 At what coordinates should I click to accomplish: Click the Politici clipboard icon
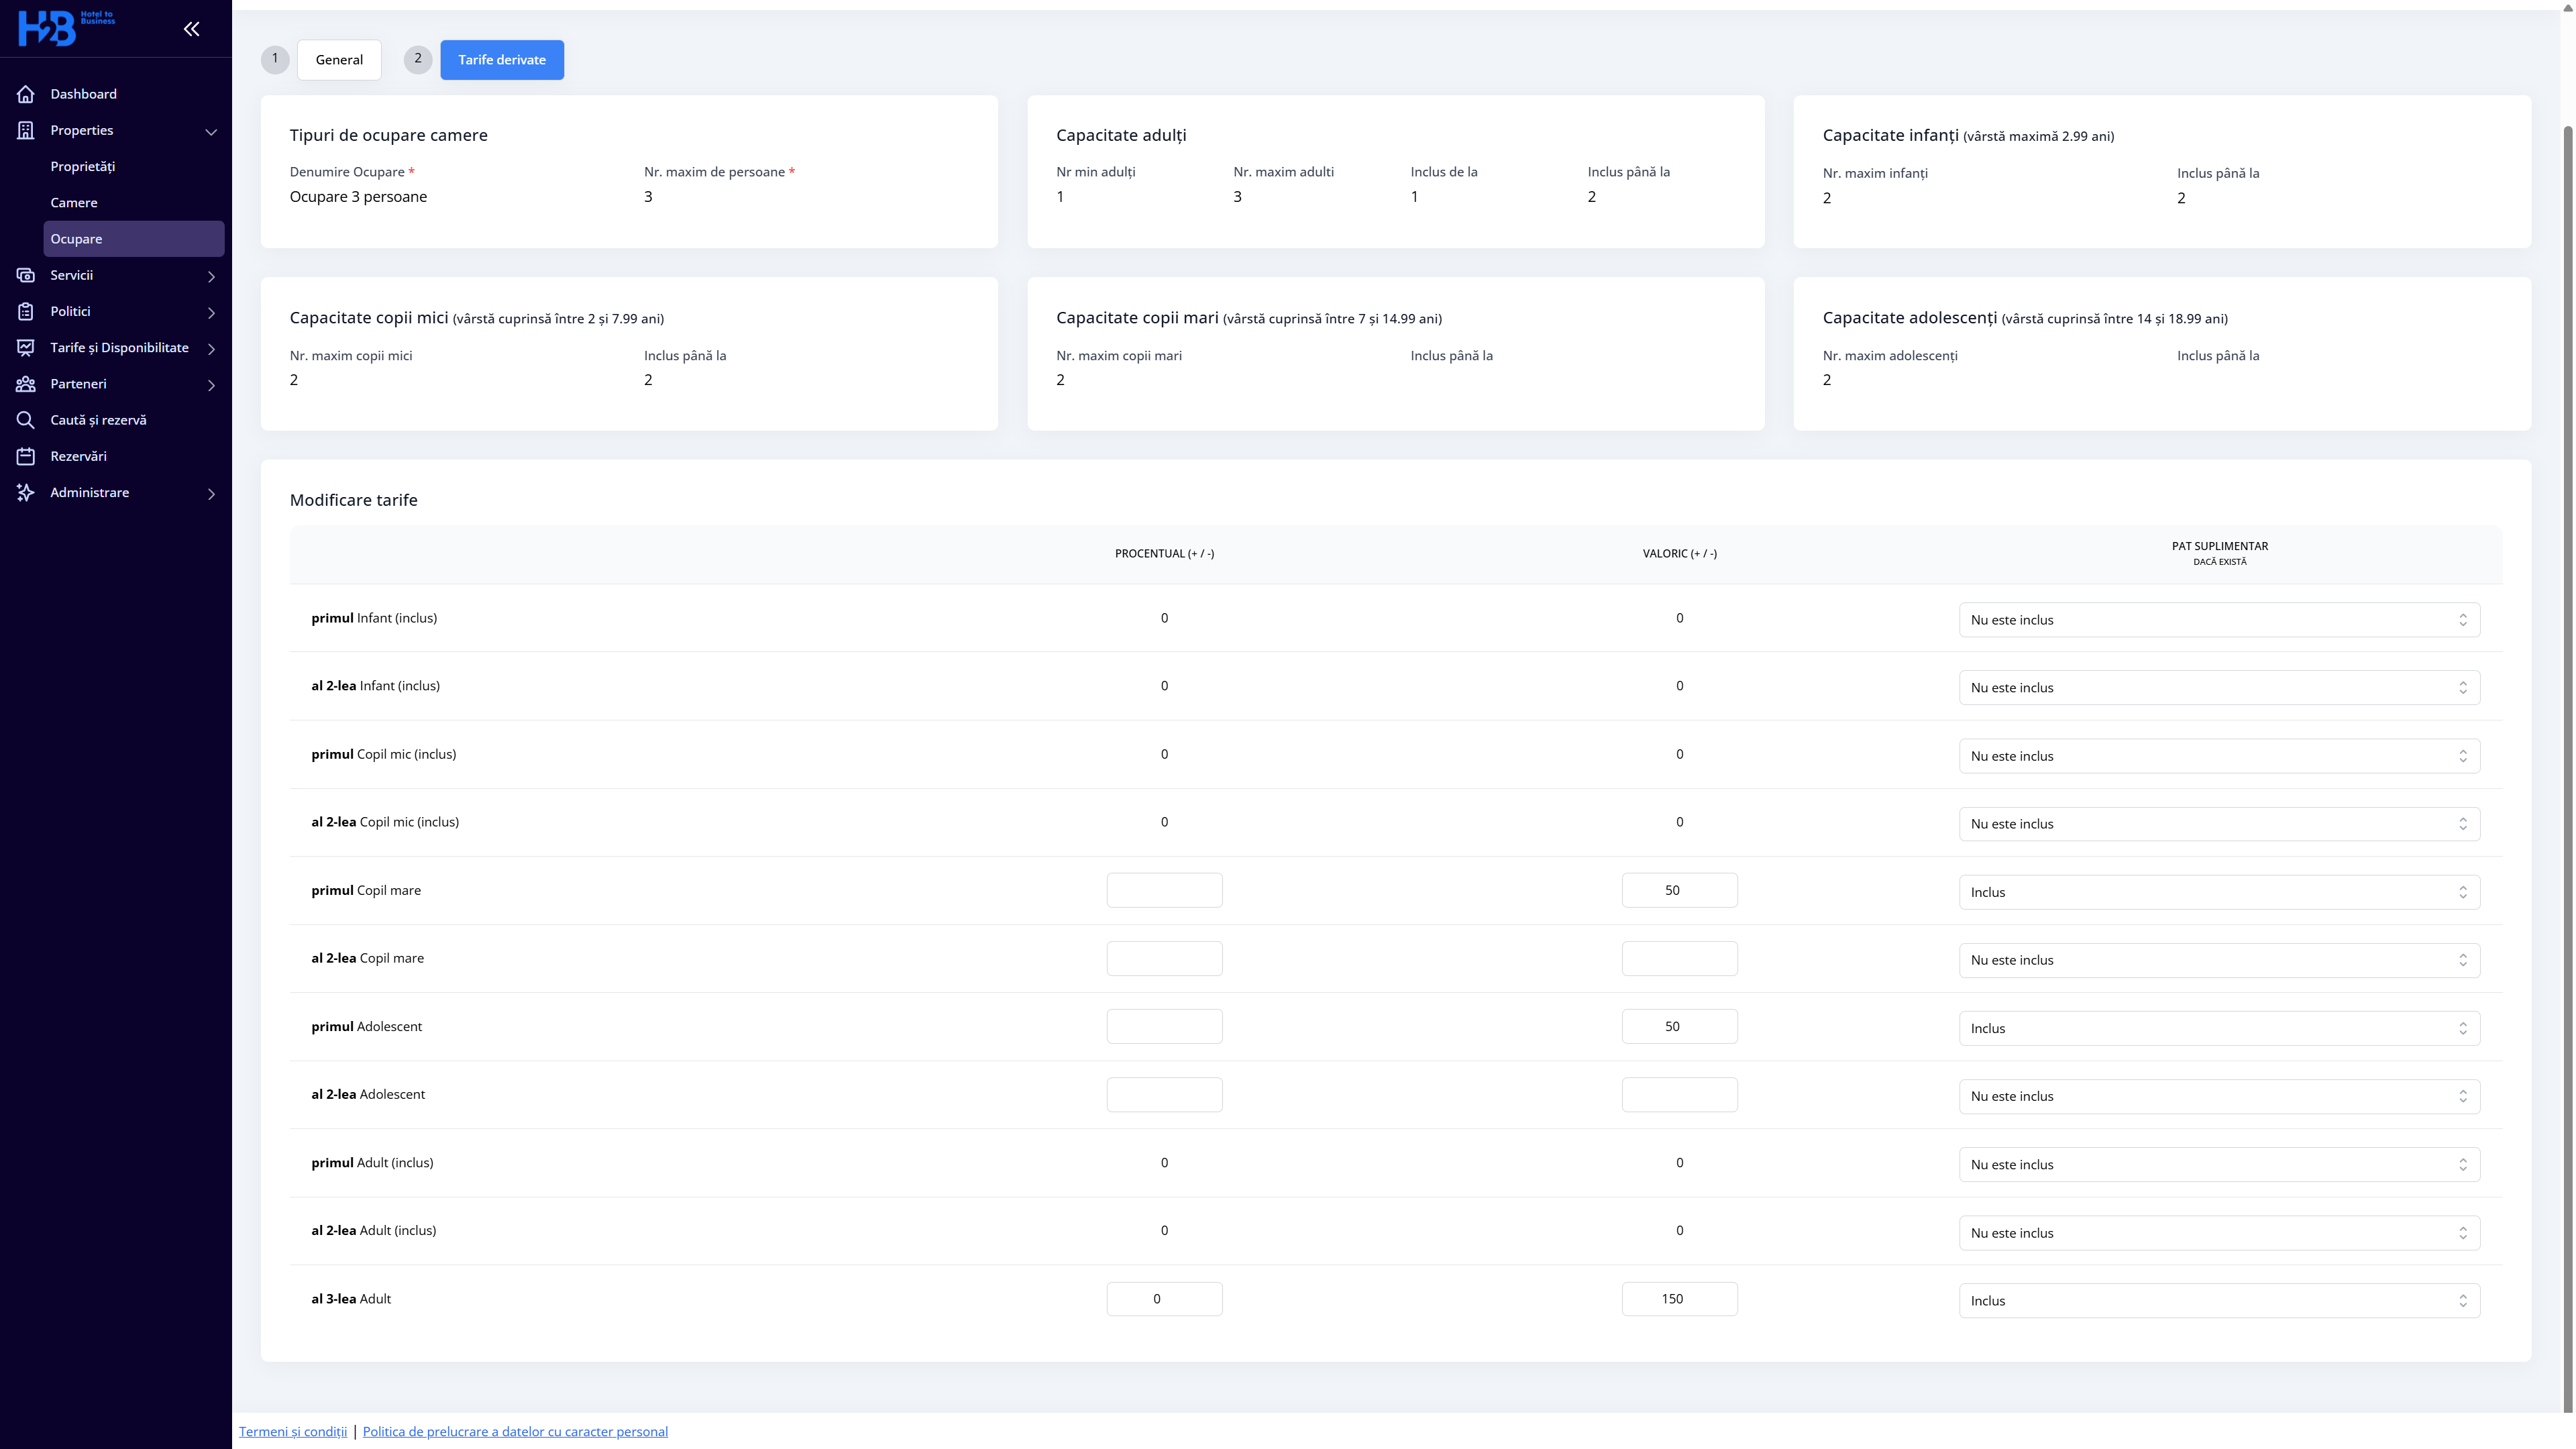26,311
